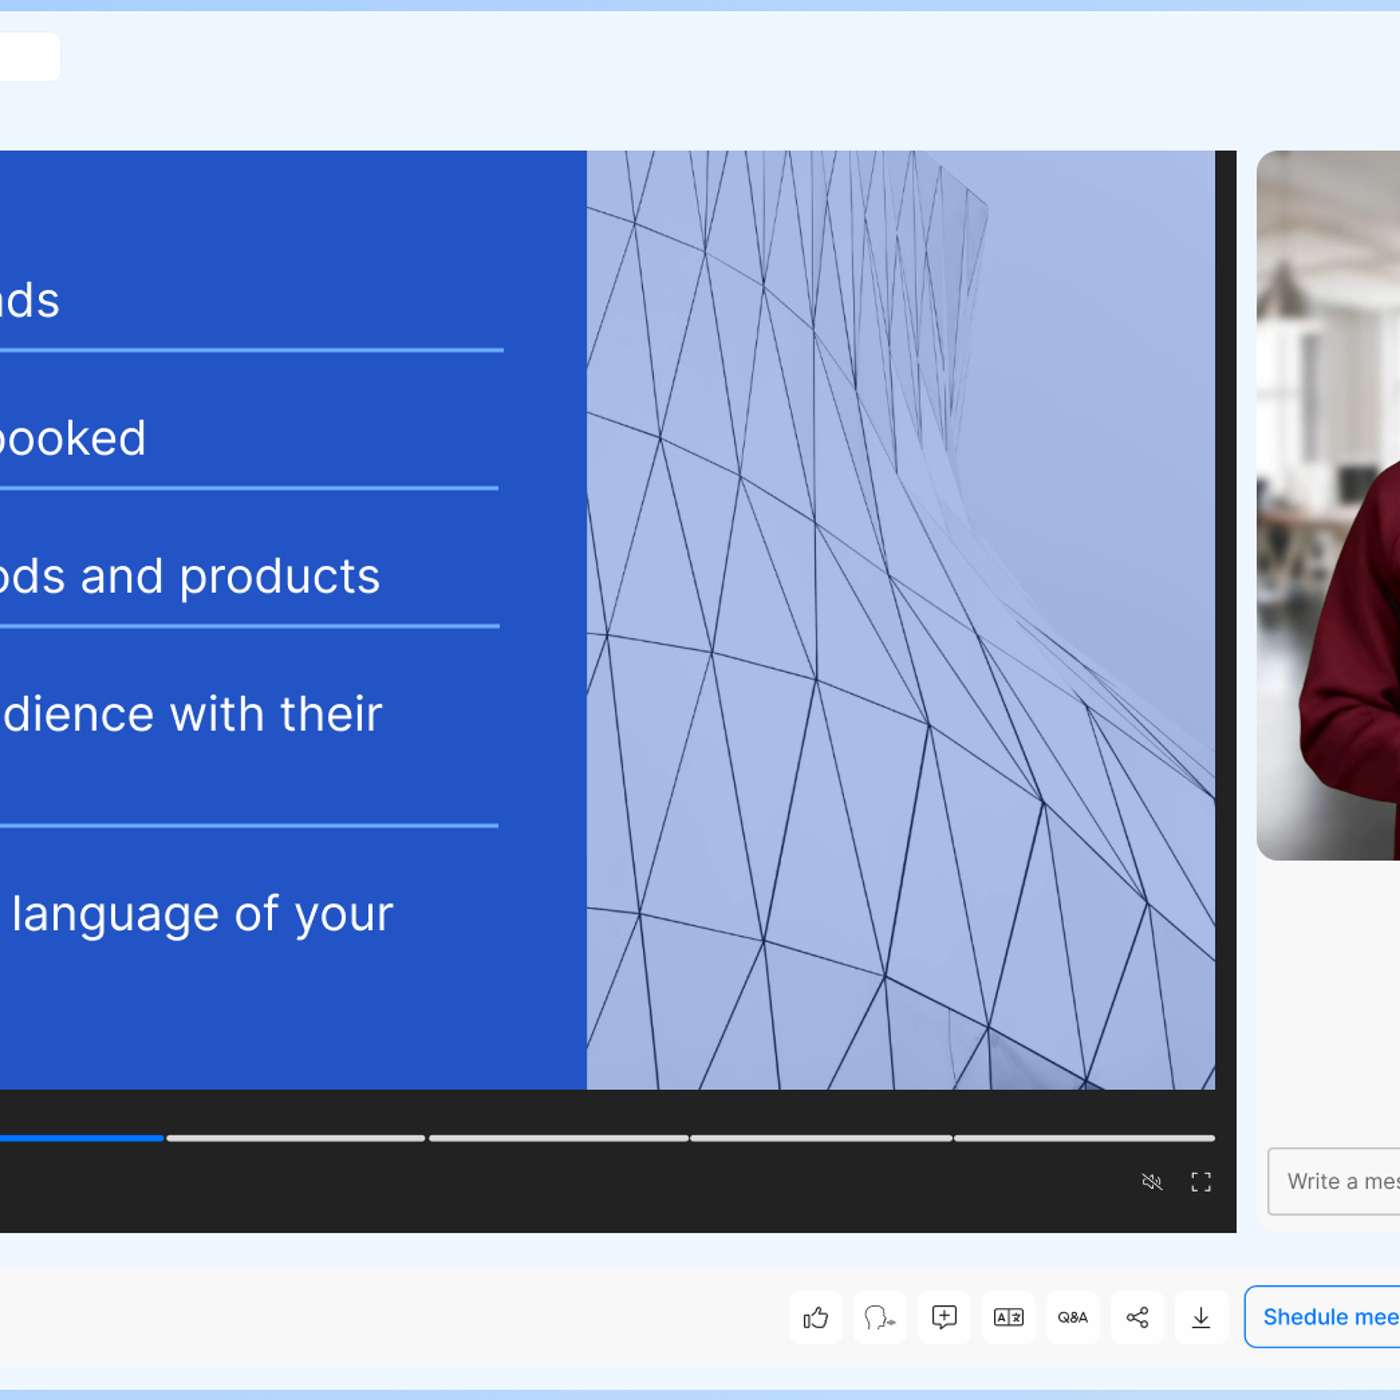
Task: Toggle the muted speaker icon in the player
Action: 1152,1182
